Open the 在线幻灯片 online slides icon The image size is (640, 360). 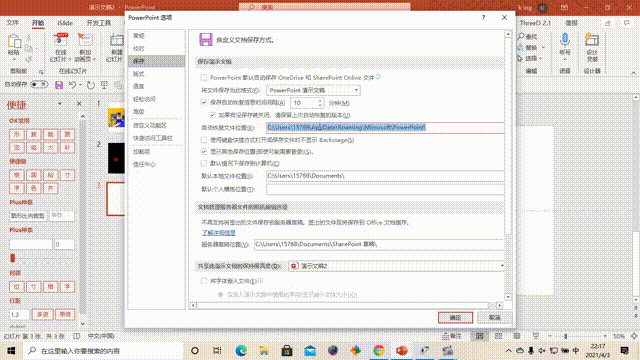pos(61,40)
